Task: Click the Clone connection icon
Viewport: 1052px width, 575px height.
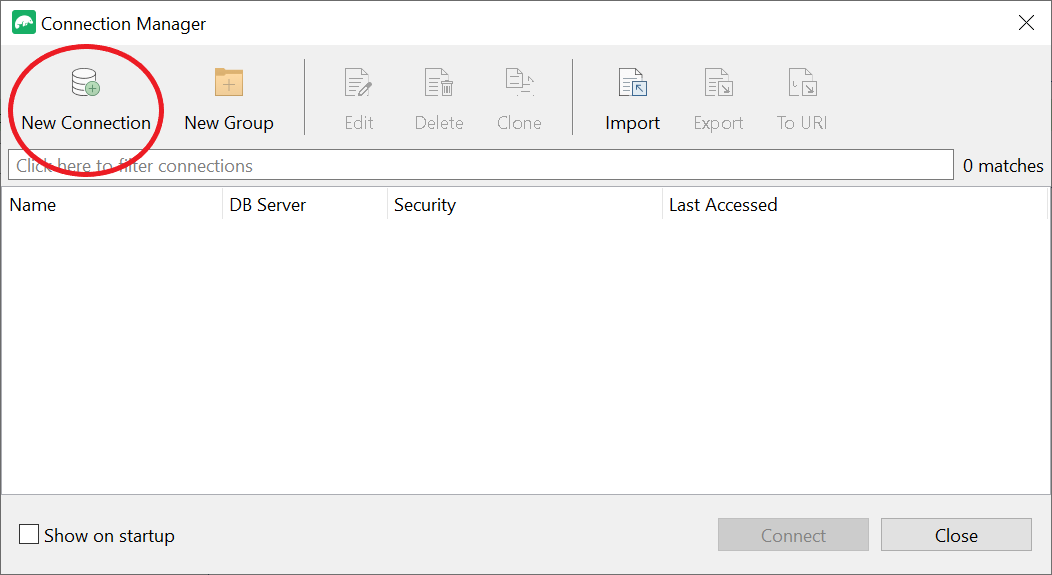Action: [x=519, y=83]
